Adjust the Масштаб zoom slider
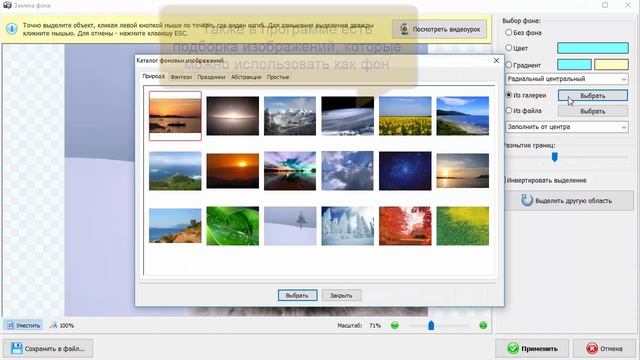Viewport: 640px width, 360px height. pos(431,325)
